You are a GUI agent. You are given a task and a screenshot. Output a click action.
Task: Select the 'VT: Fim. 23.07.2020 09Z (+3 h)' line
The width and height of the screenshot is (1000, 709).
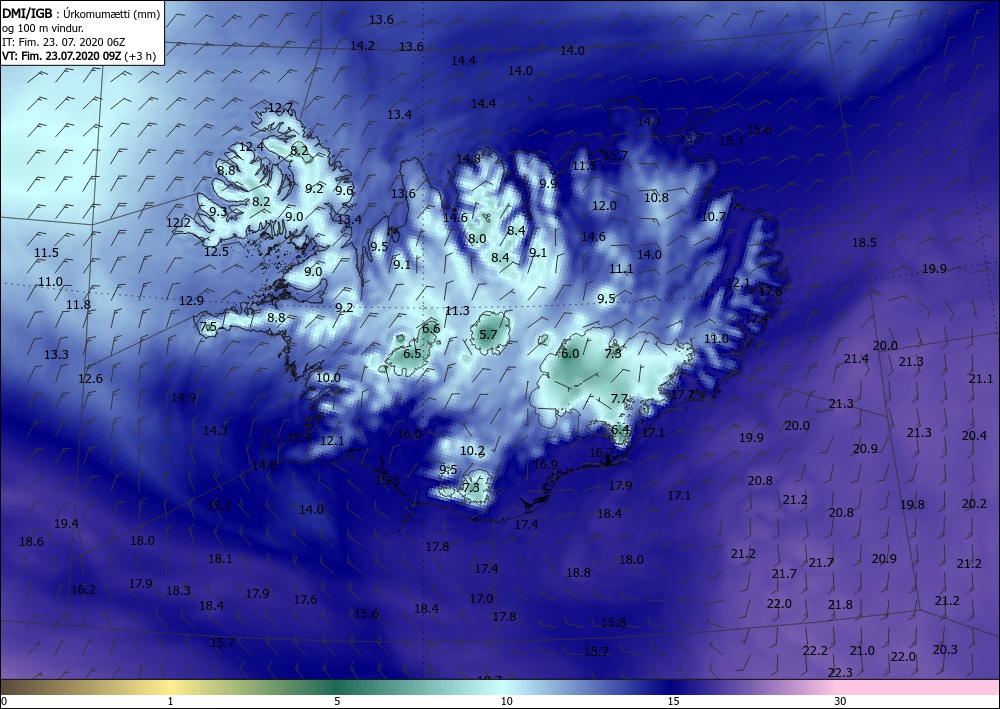click(79, 55)
